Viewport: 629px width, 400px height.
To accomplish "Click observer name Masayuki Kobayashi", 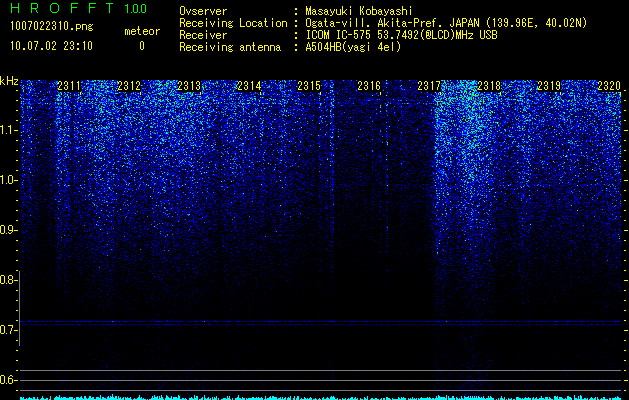I will (359, 11).
